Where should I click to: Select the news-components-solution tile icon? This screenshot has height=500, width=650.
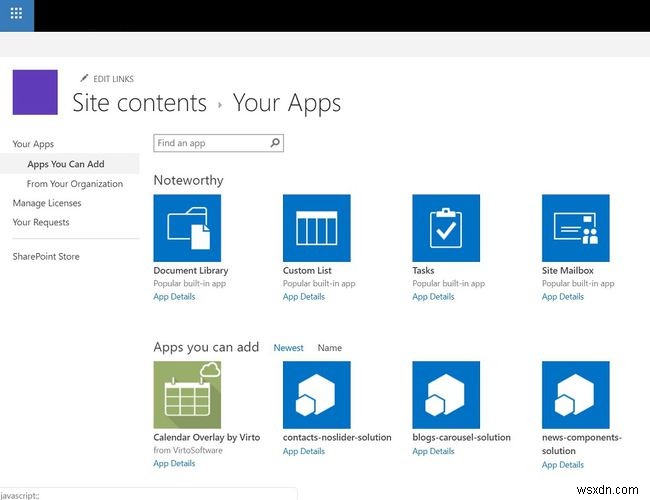tap(576, 395)
